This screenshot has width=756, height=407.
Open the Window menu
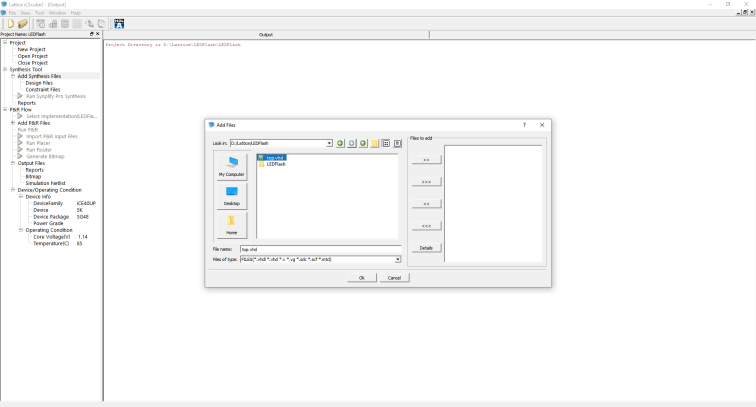[57, 12]
